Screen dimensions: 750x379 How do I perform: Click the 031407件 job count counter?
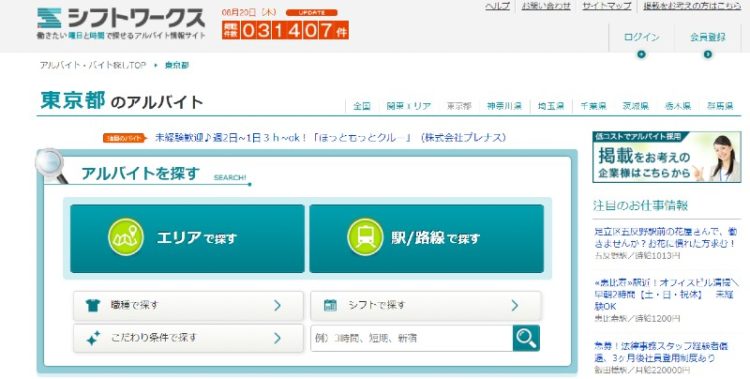[x=285, y=30]
